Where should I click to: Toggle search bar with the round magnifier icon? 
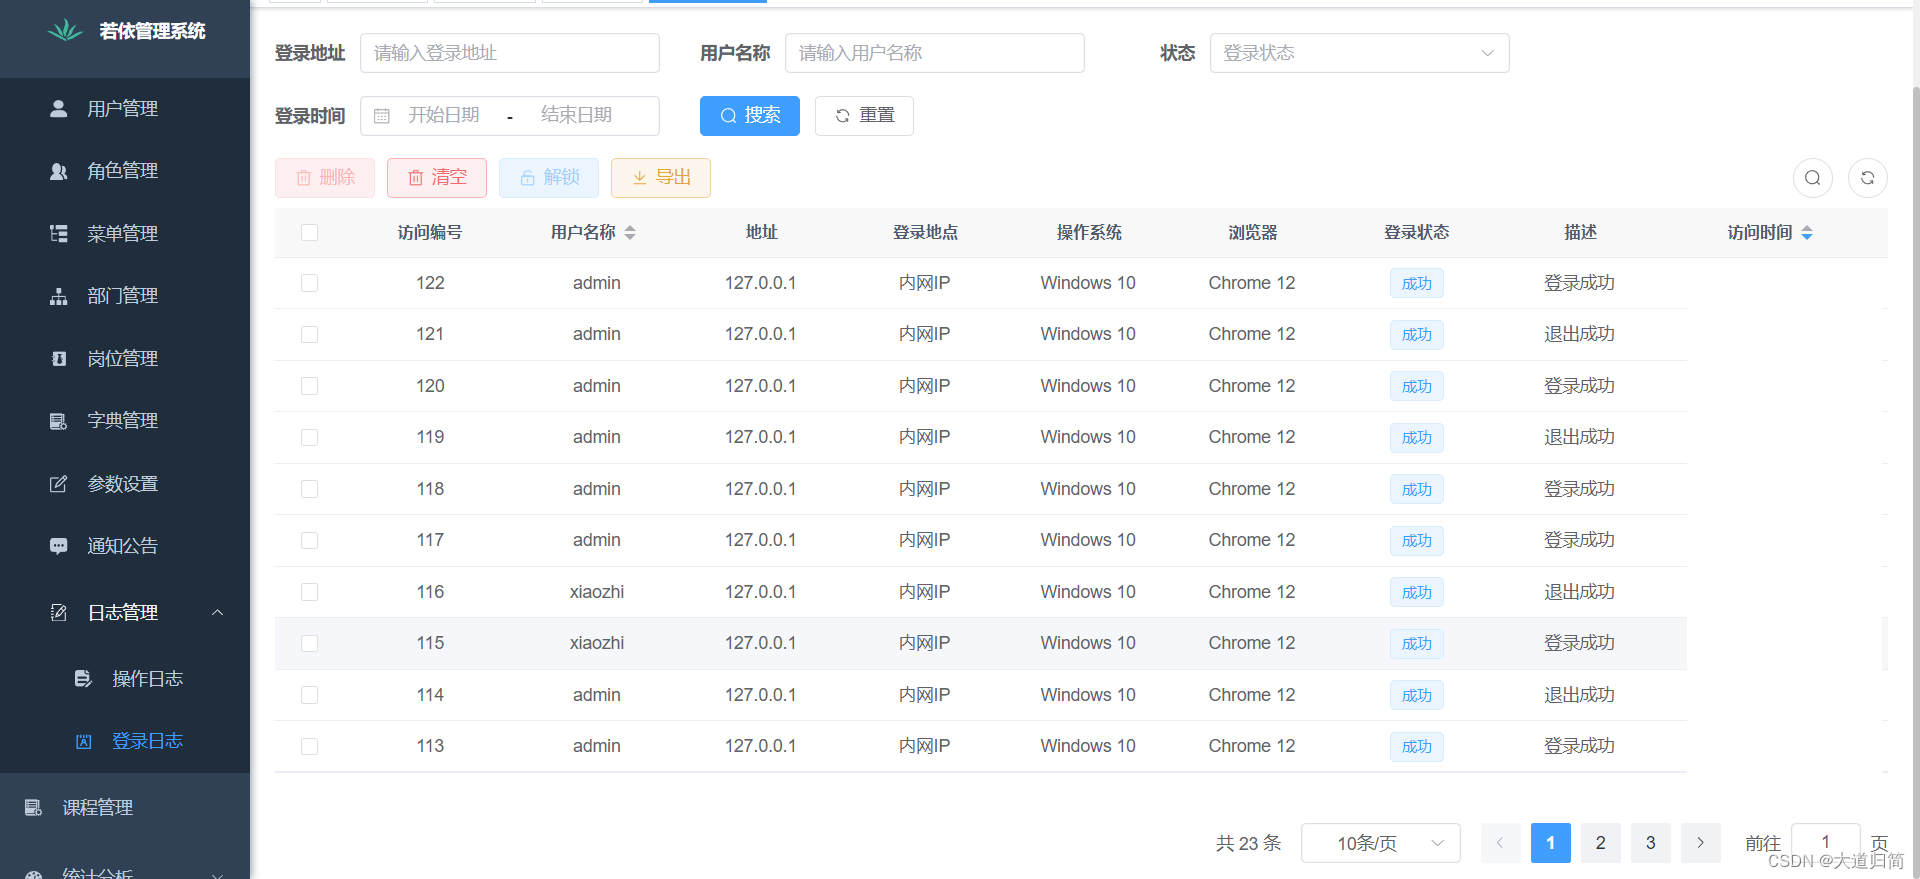[1813, 178]
